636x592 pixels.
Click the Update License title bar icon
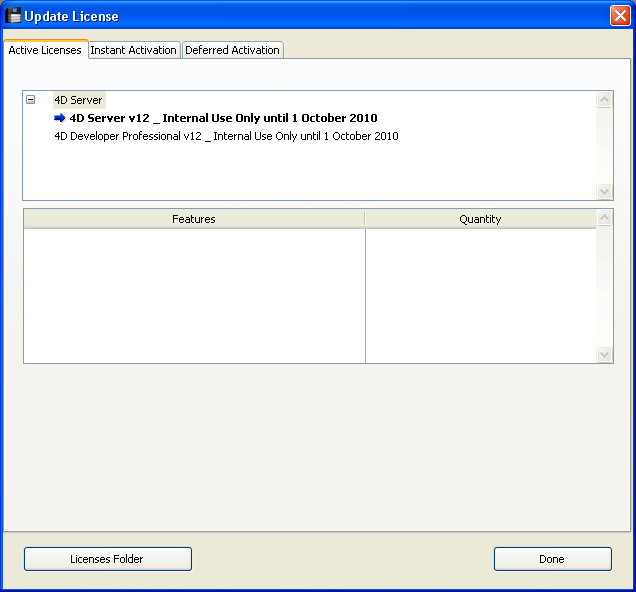coord(13,16)
